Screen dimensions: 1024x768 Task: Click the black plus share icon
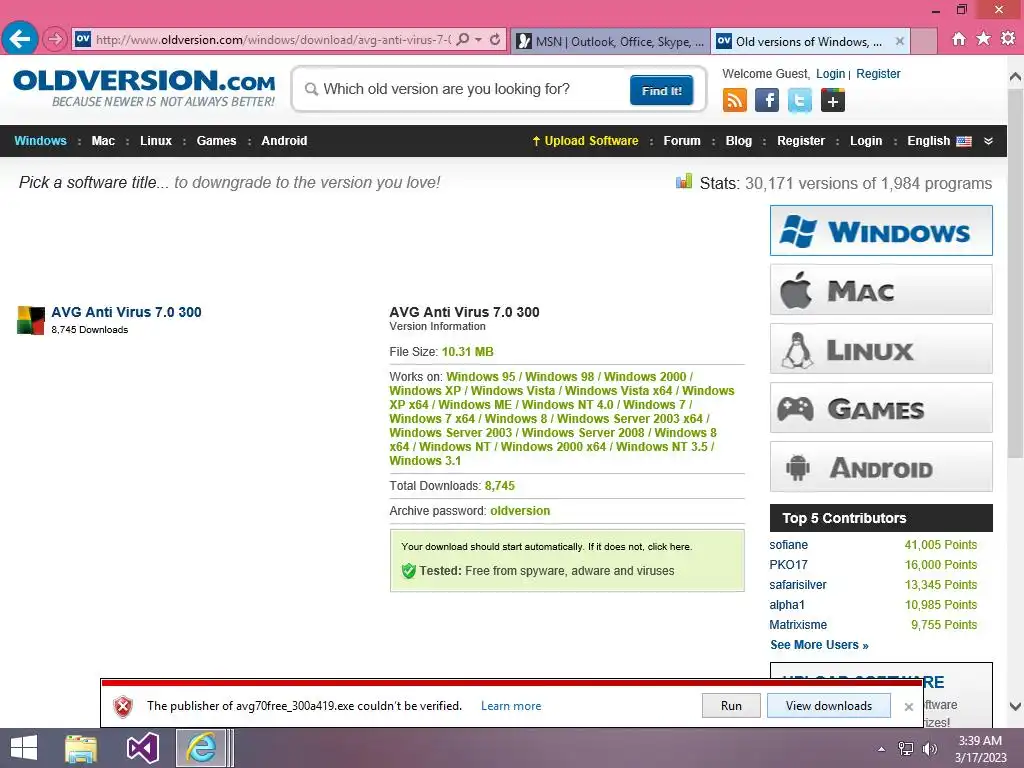tap(833, 101)
